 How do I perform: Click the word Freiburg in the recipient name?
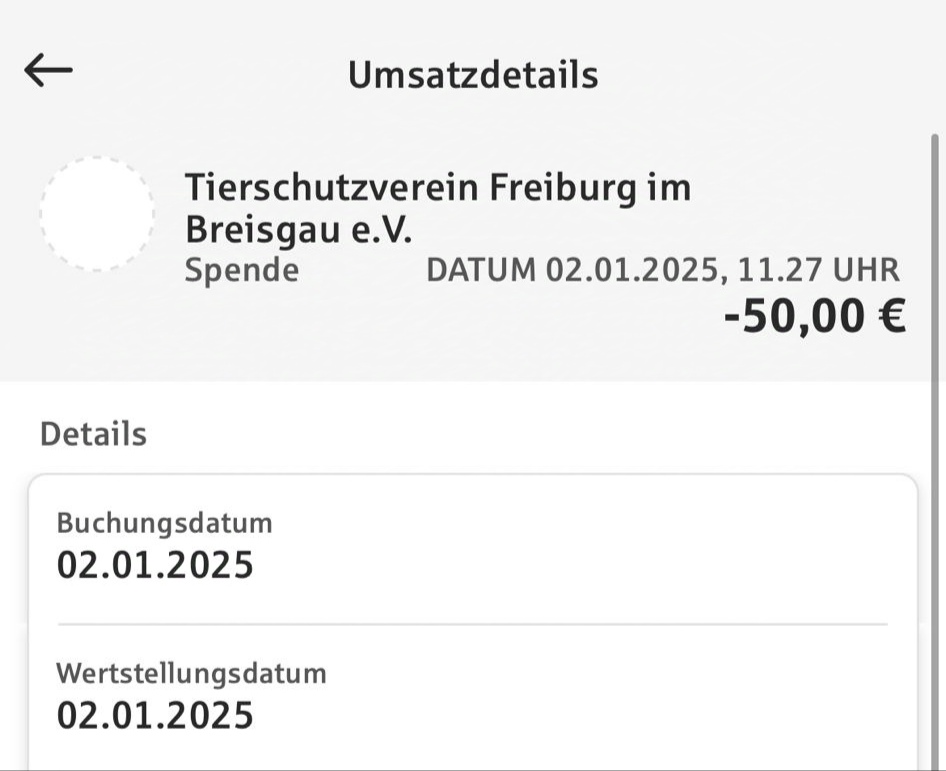(x=558, y=188)
